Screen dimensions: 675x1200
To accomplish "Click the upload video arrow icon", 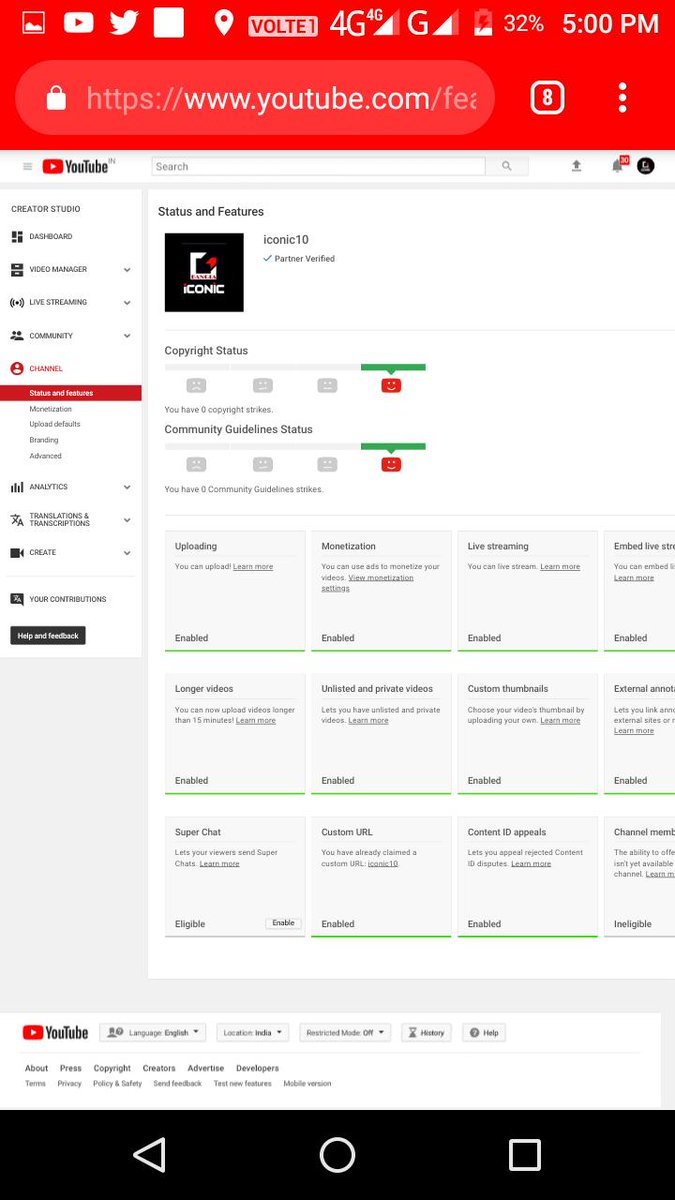I will pos(576,167).
